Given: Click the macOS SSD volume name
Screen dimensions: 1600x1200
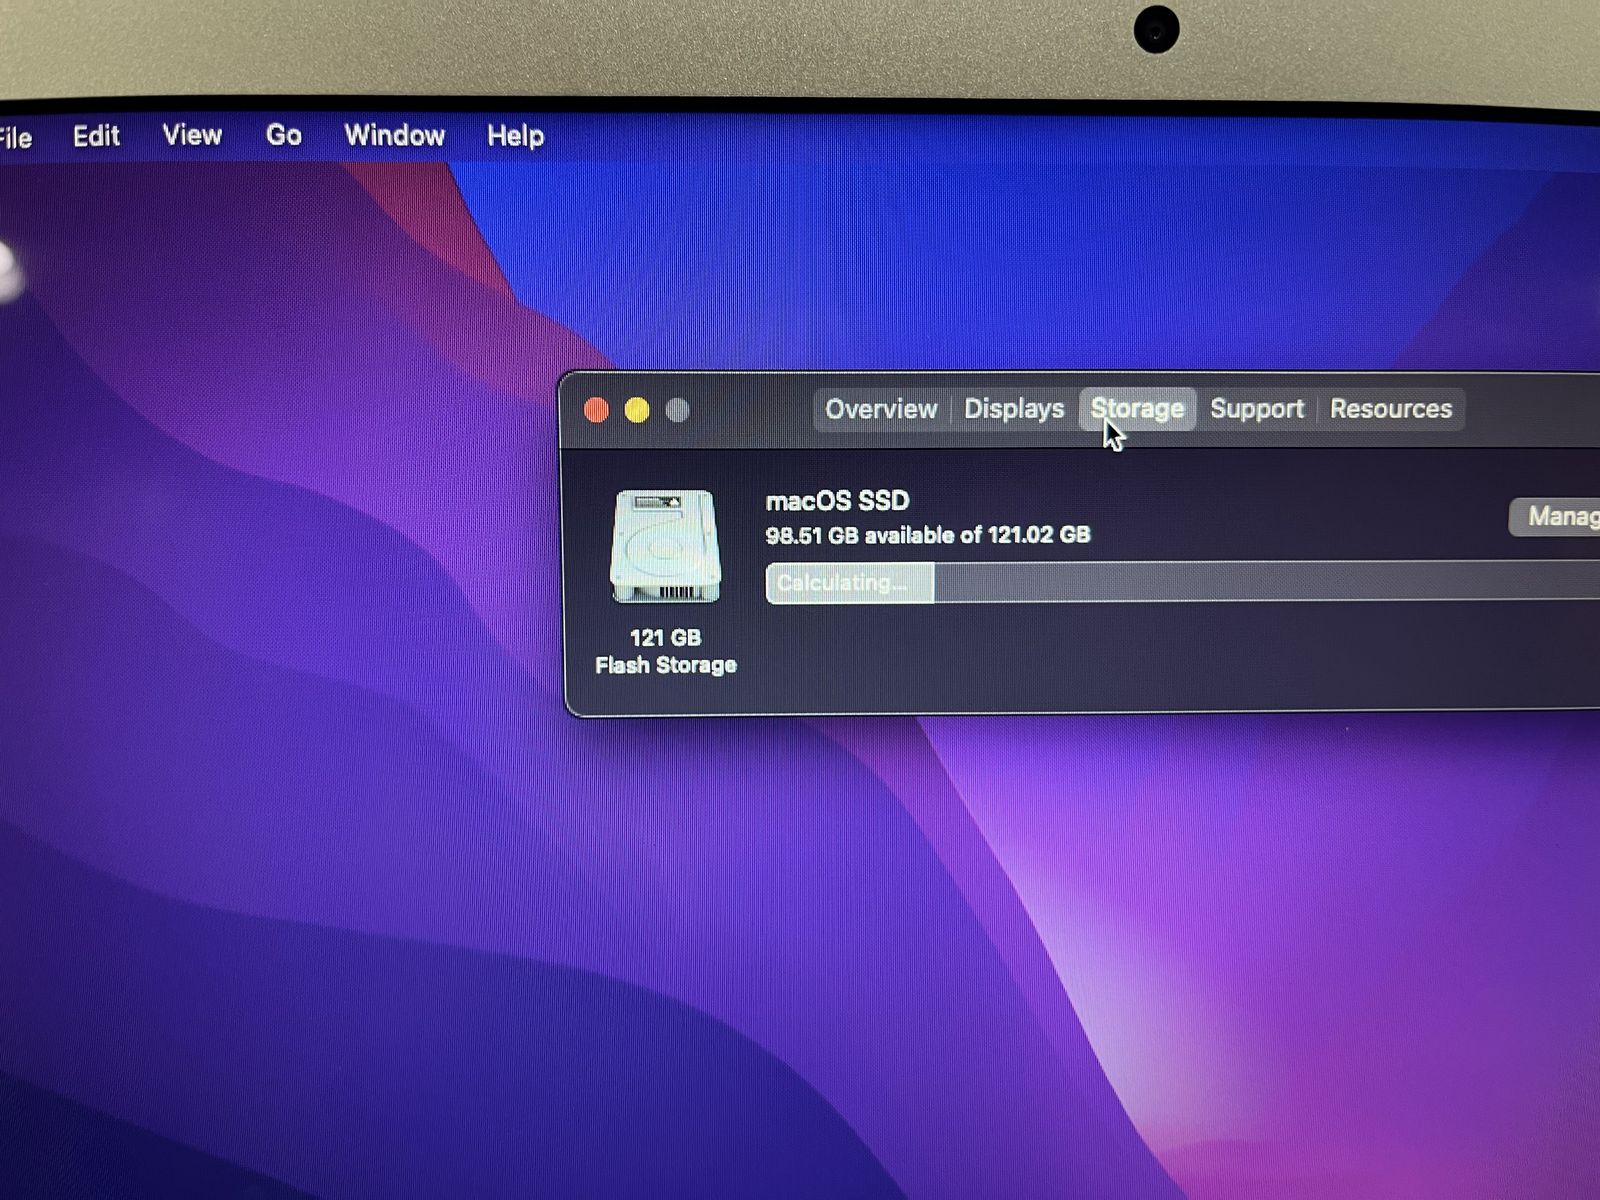Looking at the screenshot, I should click(837, 501).
